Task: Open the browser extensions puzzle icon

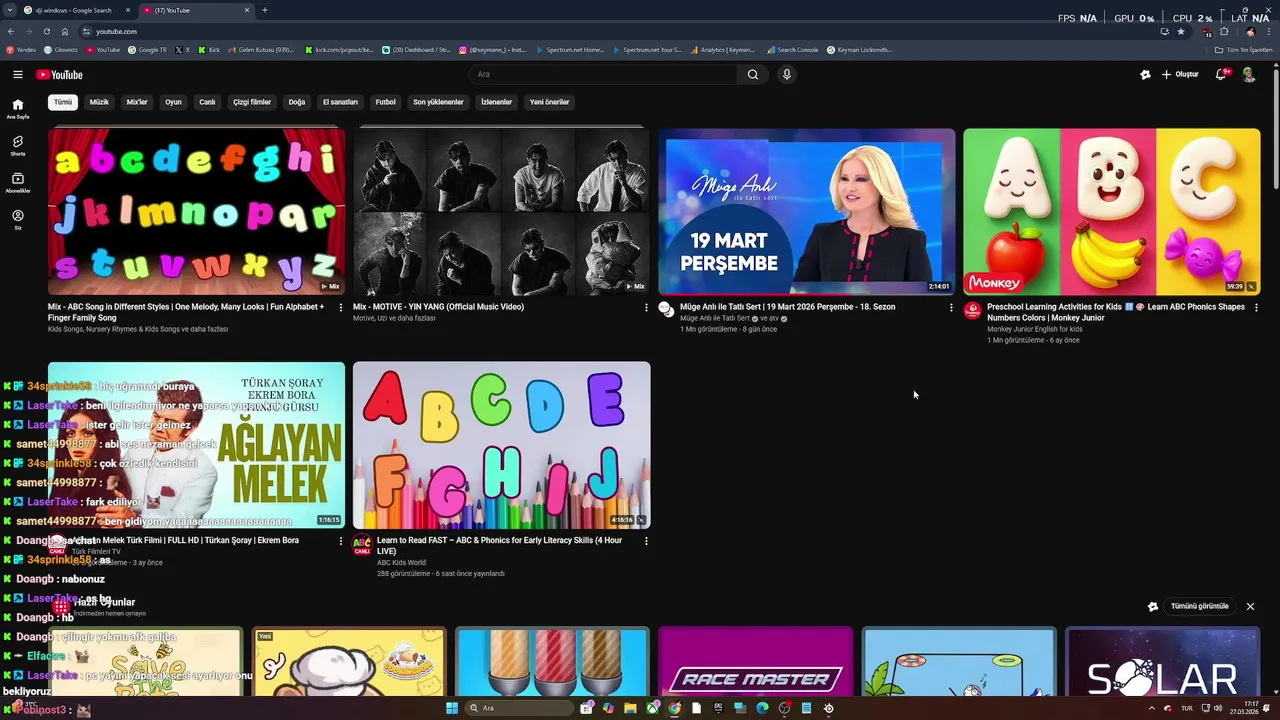Action: click(1224, 31)
